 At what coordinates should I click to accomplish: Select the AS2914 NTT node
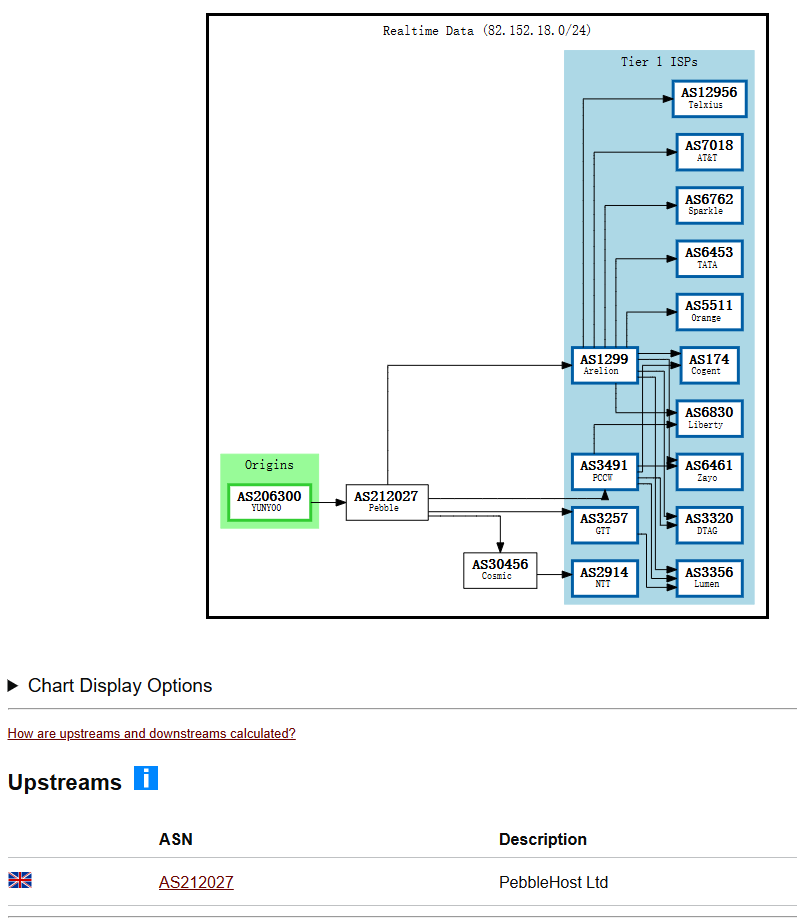[605, 578]
